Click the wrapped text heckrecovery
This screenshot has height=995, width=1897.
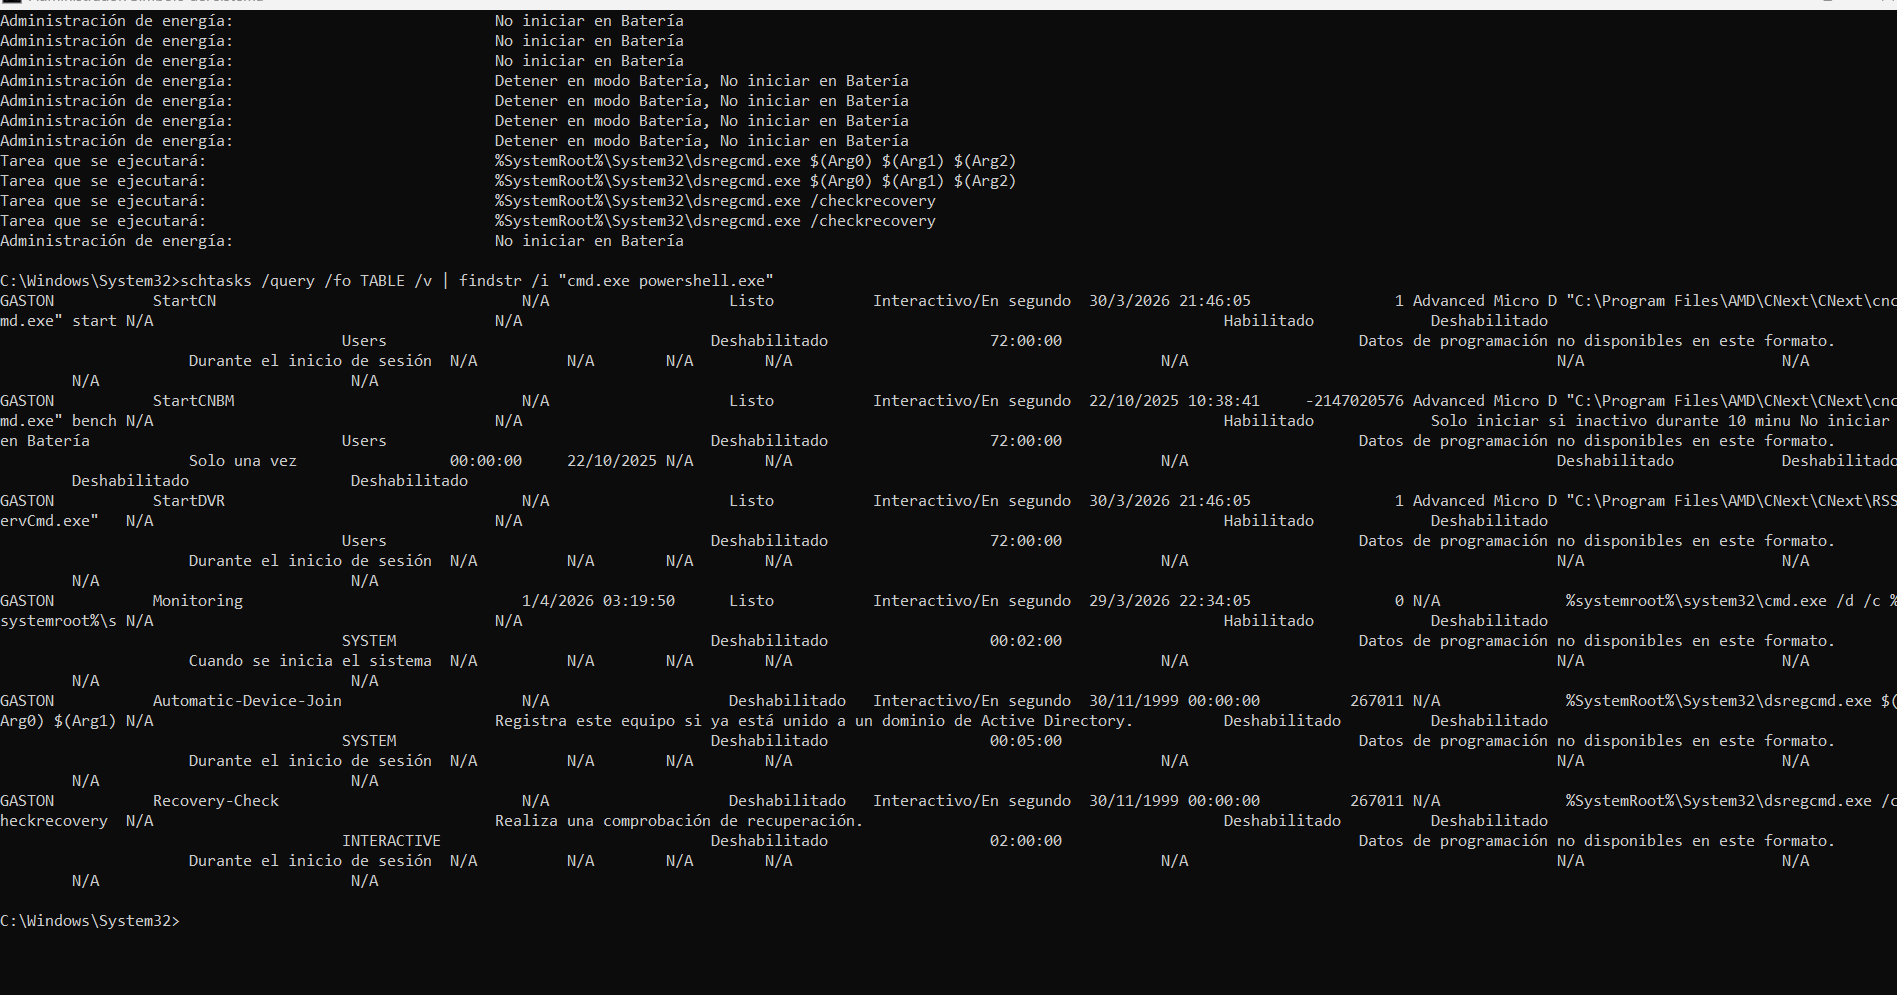54,821
